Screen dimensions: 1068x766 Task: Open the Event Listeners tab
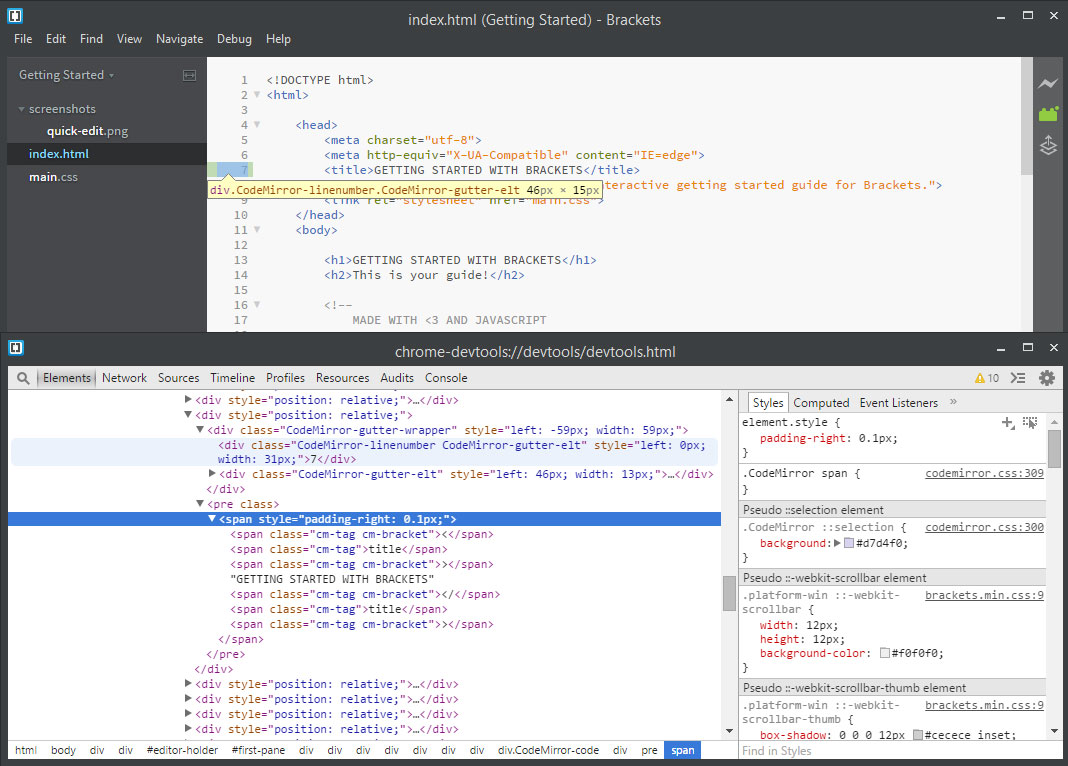pyautogui.click(x=898, y=403)
